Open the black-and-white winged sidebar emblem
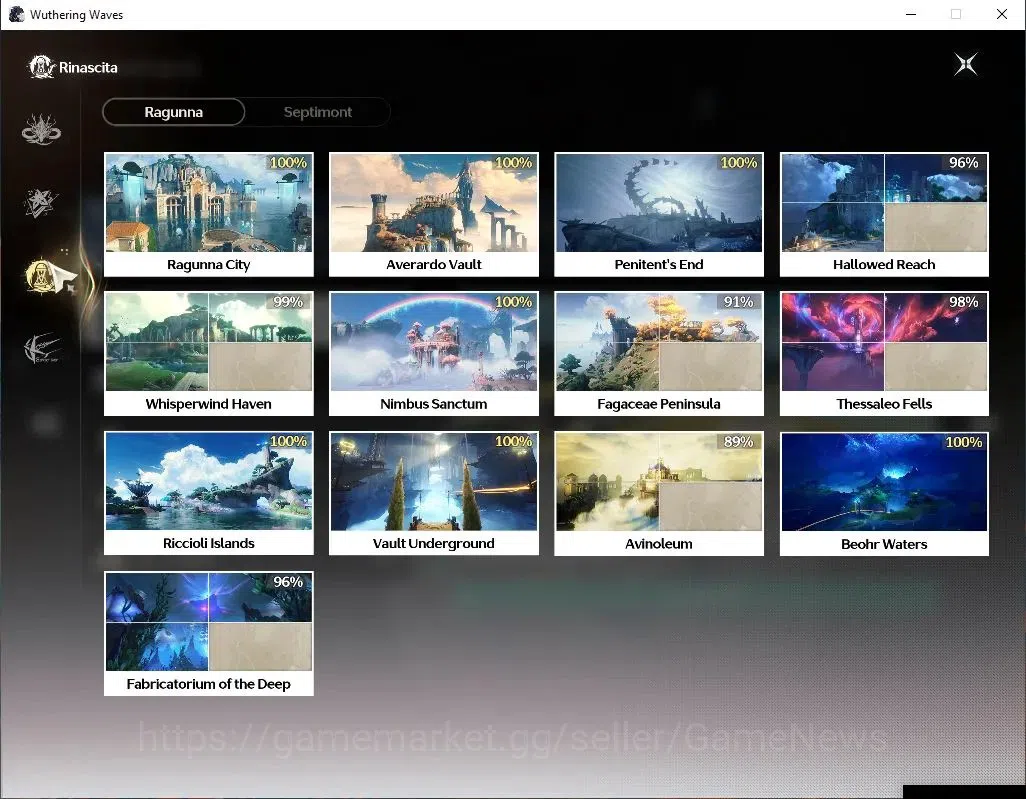The image size is (1026, 799). 43,348
